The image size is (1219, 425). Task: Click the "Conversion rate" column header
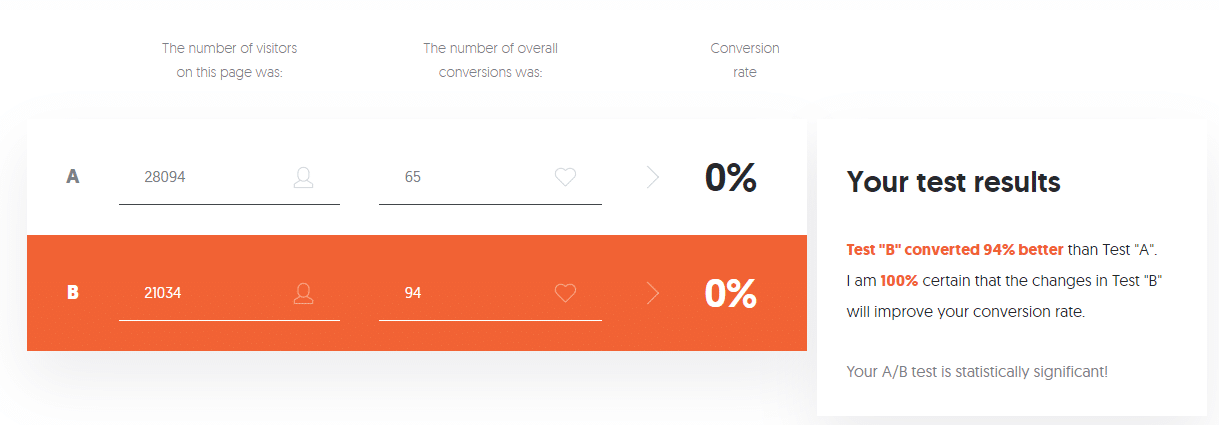[745, 60]
